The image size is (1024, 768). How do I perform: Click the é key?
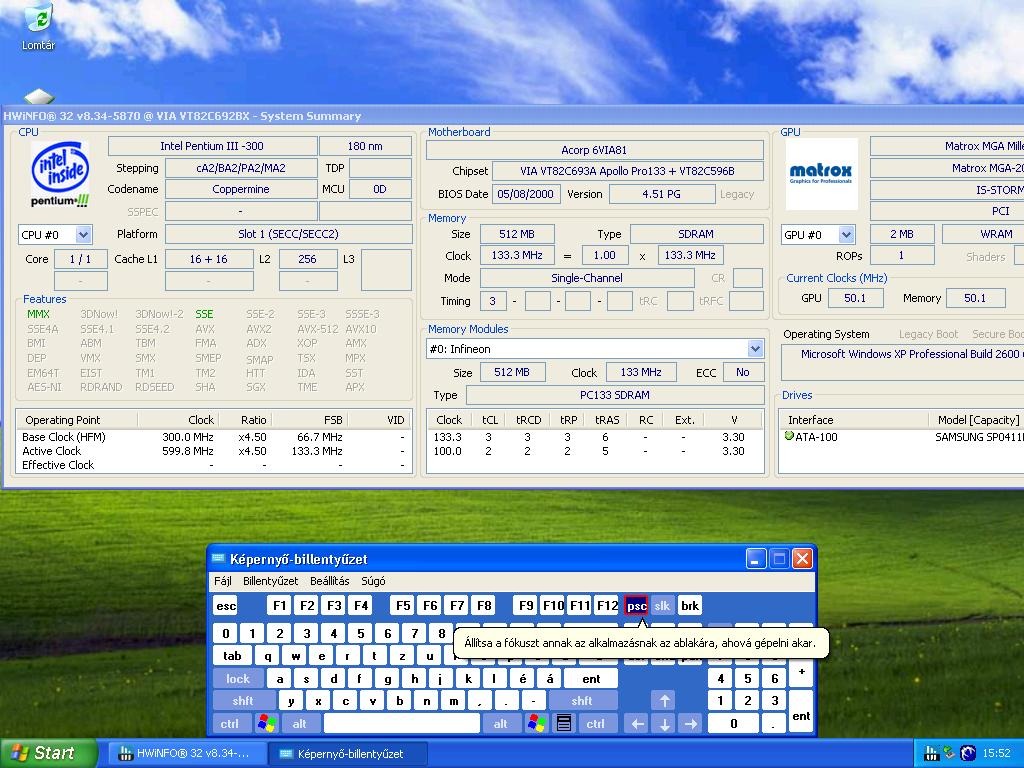click(x=522, y=679)
